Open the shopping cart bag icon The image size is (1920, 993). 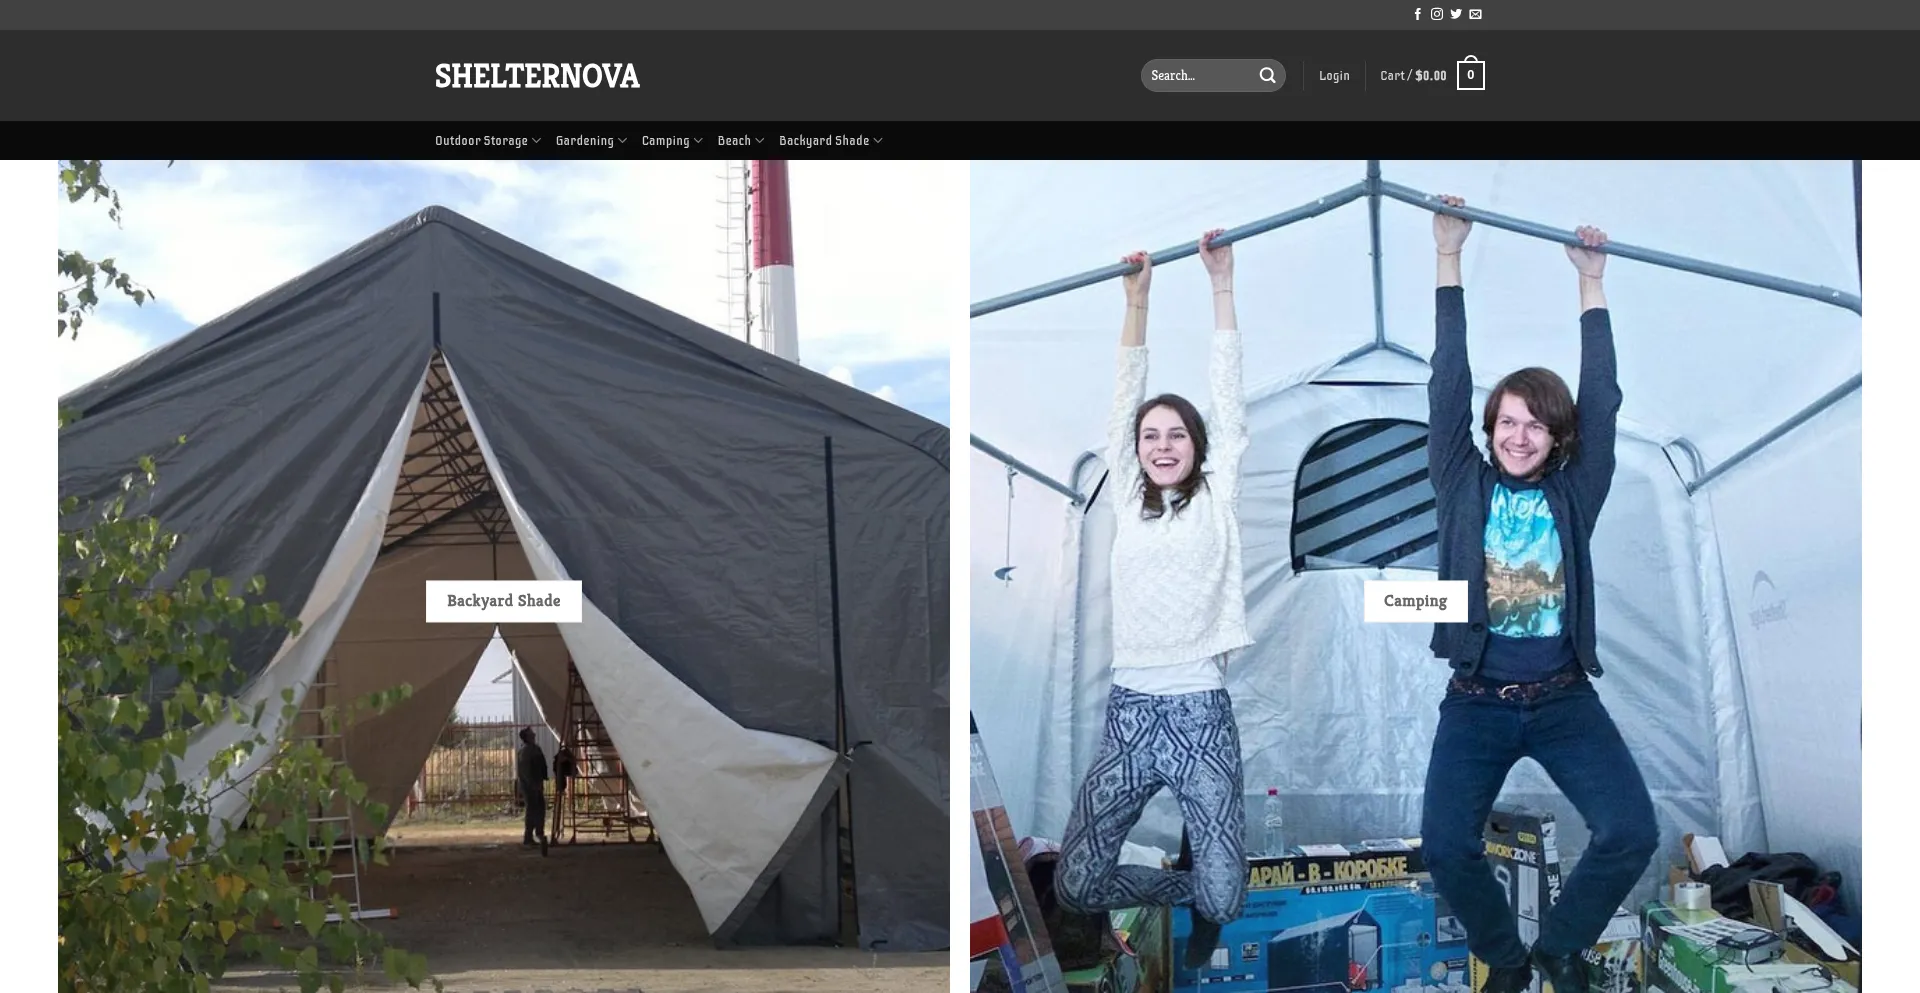click(1470, 73)
